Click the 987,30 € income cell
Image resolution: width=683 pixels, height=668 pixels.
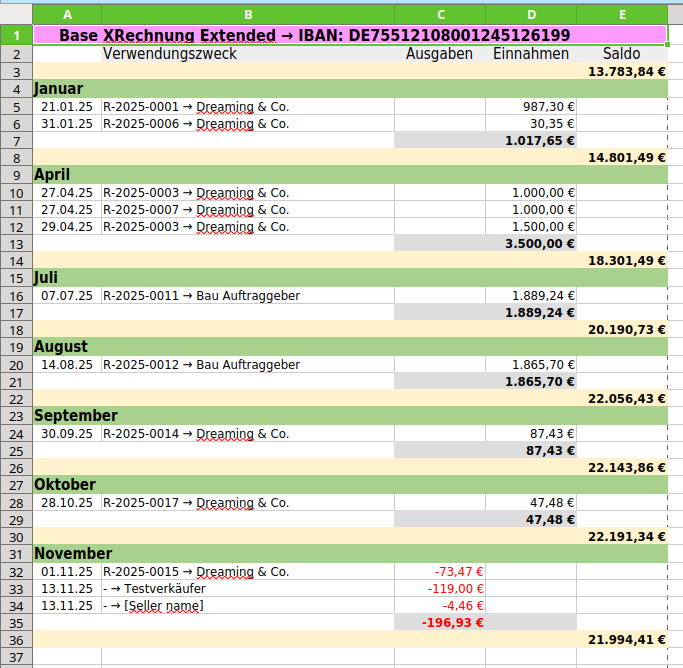coord(531,107)
